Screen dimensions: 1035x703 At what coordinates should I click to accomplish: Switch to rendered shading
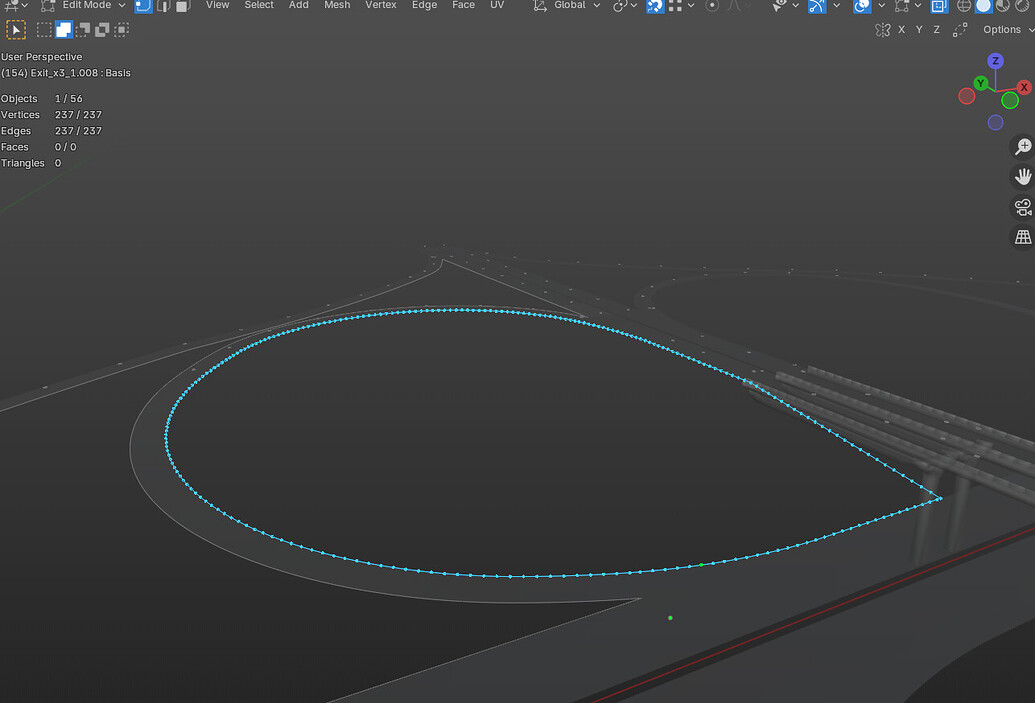click(1022, 6)
